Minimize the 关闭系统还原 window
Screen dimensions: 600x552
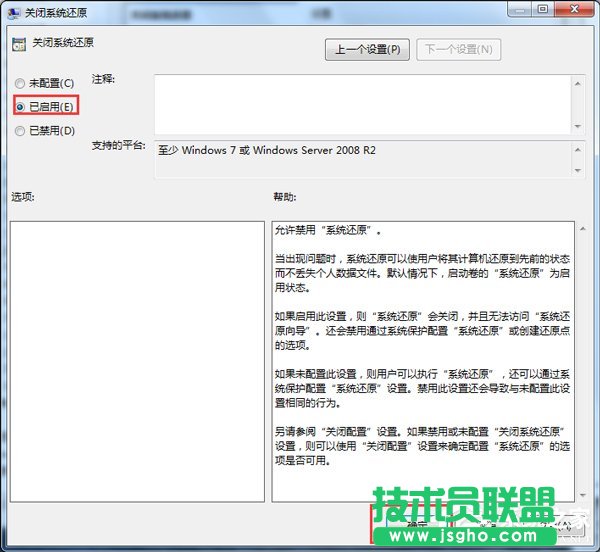519,10
